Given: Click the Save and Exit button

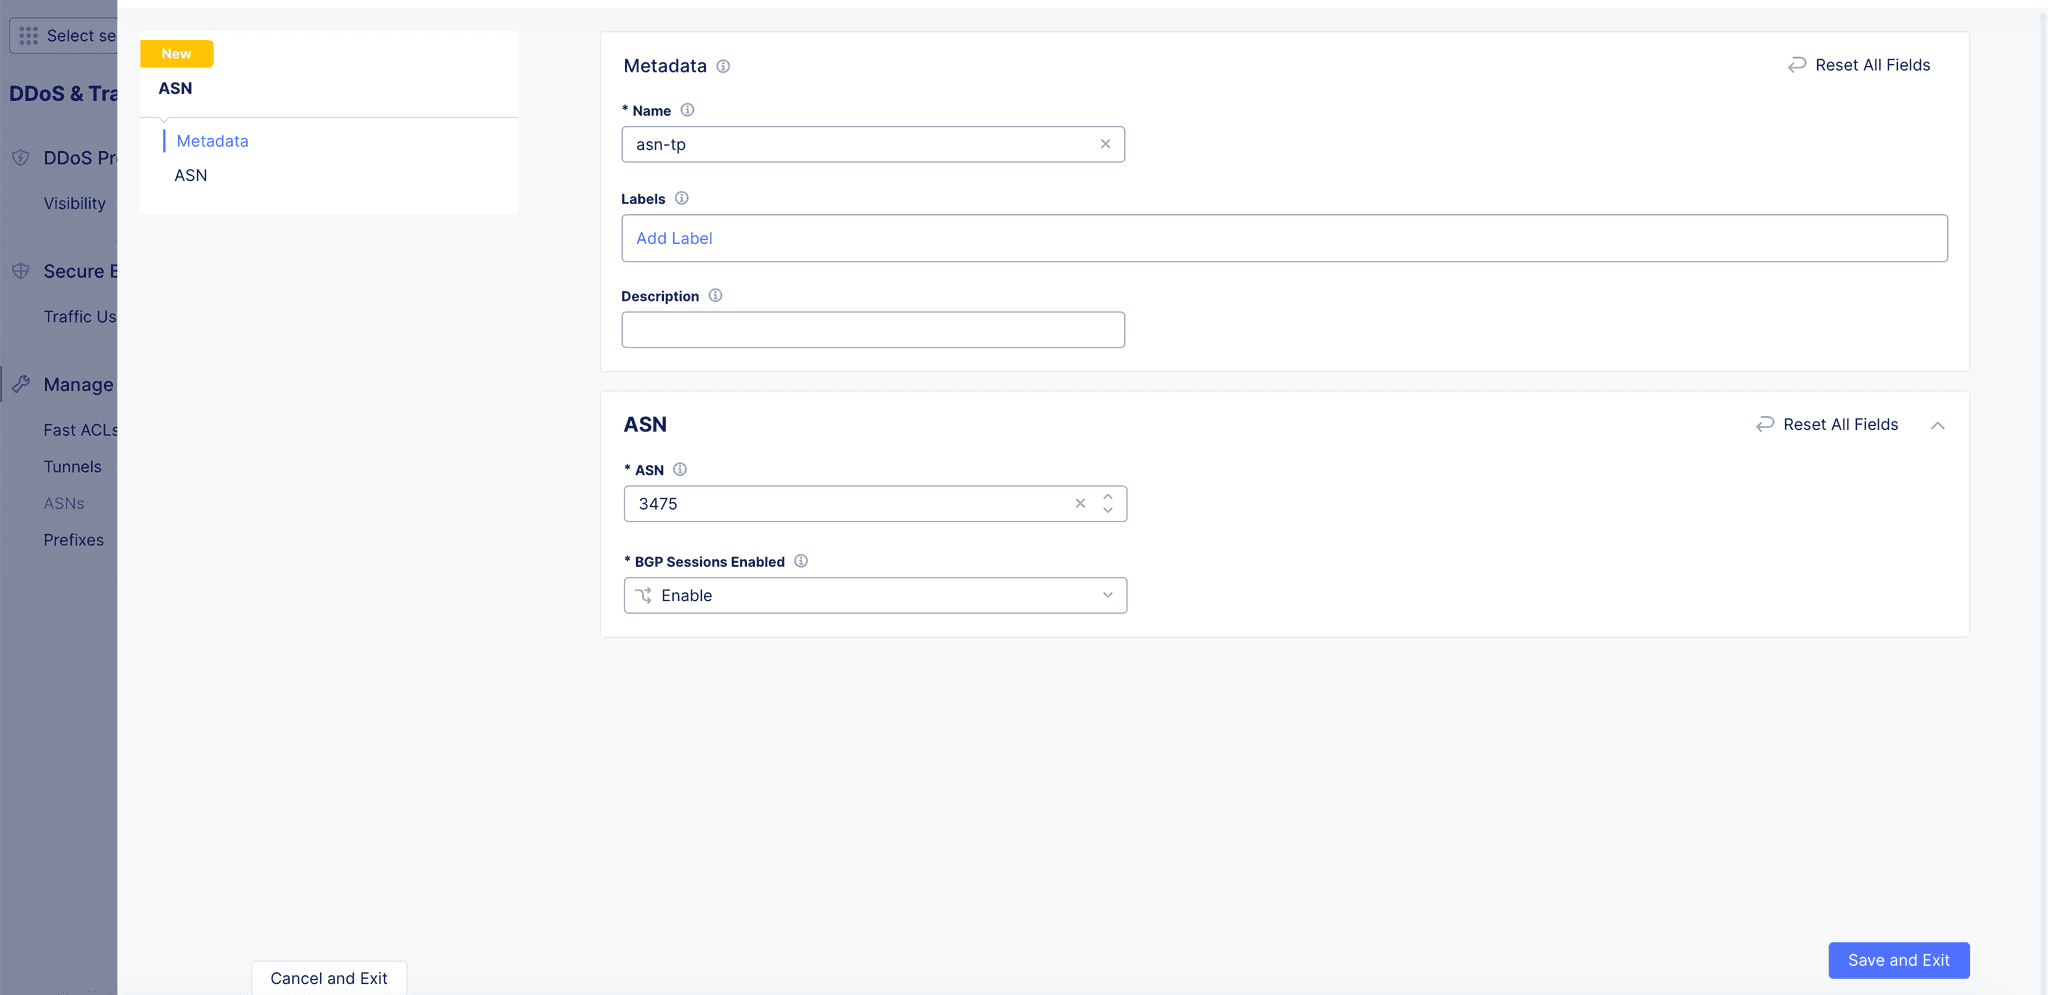Looking at the screenshot, I should click(1898, 960).
